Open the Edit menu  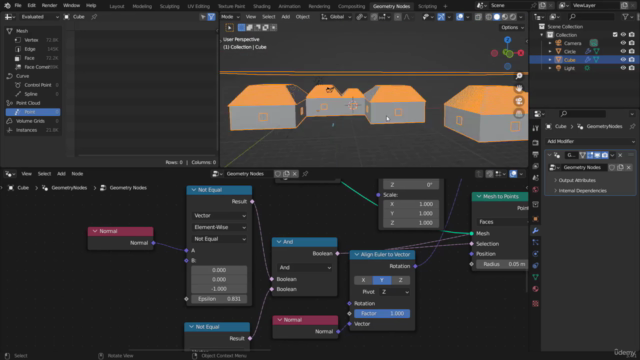[x=31, y=6]
